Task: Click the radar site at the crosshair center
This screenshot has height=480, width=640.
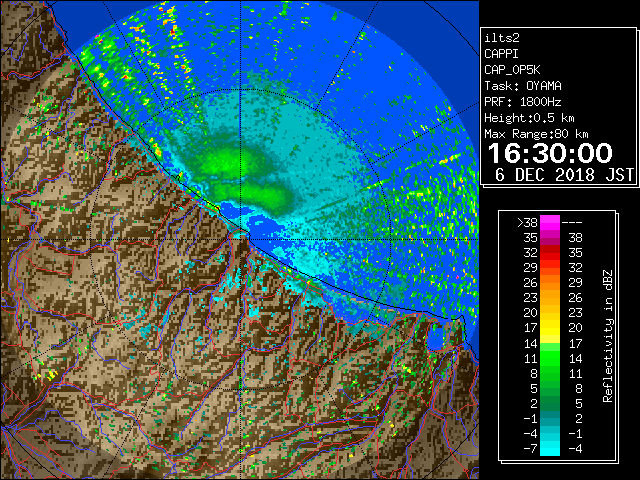Action: coord(241,239)
